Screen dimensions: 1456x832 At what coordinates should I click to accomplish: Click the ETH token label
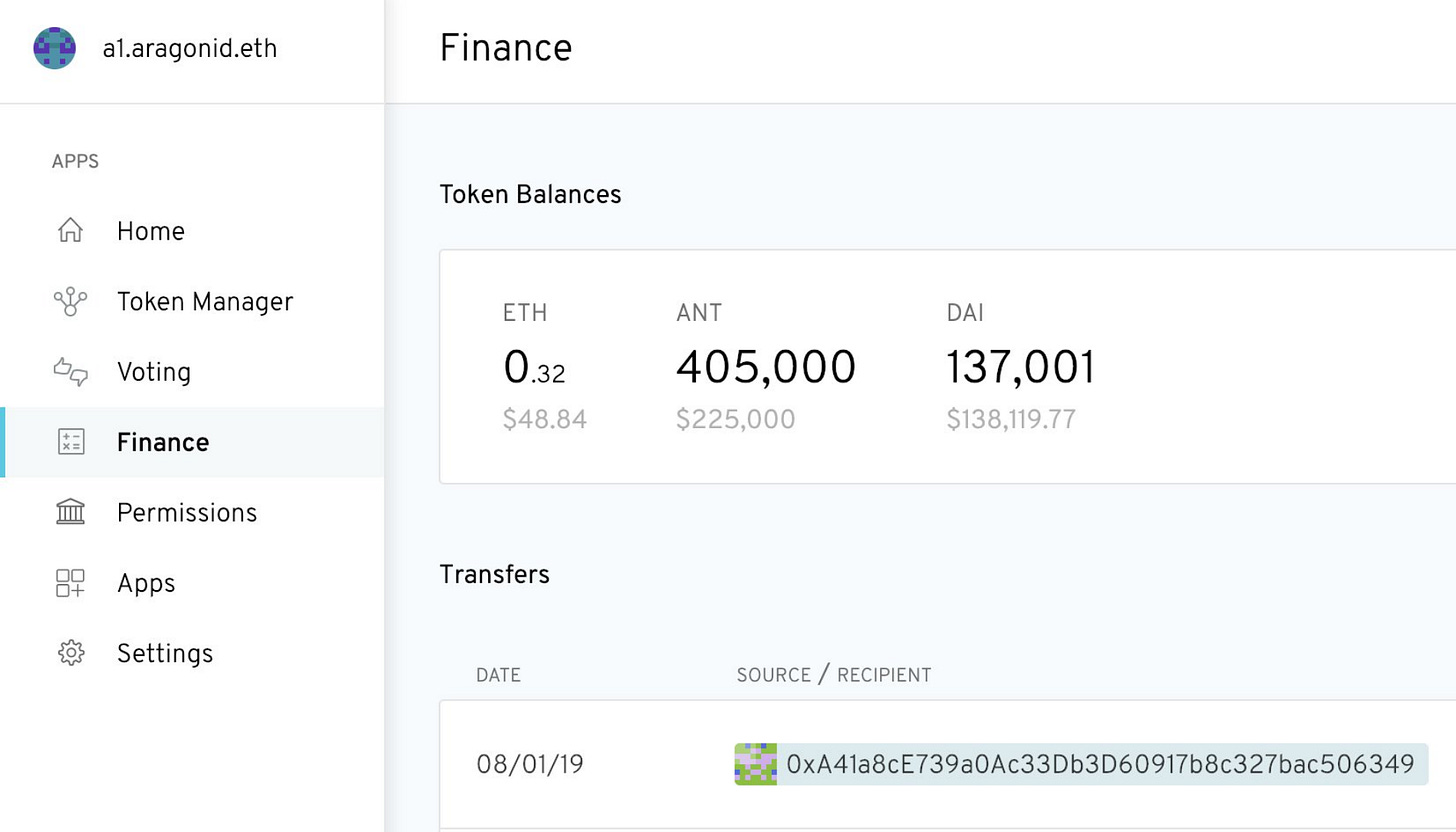pyautogui.click(x=525, y=313)
